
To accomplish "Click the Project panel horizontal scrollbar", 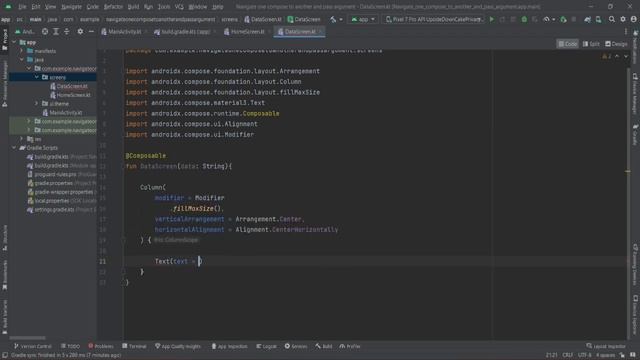I will 27,338.
